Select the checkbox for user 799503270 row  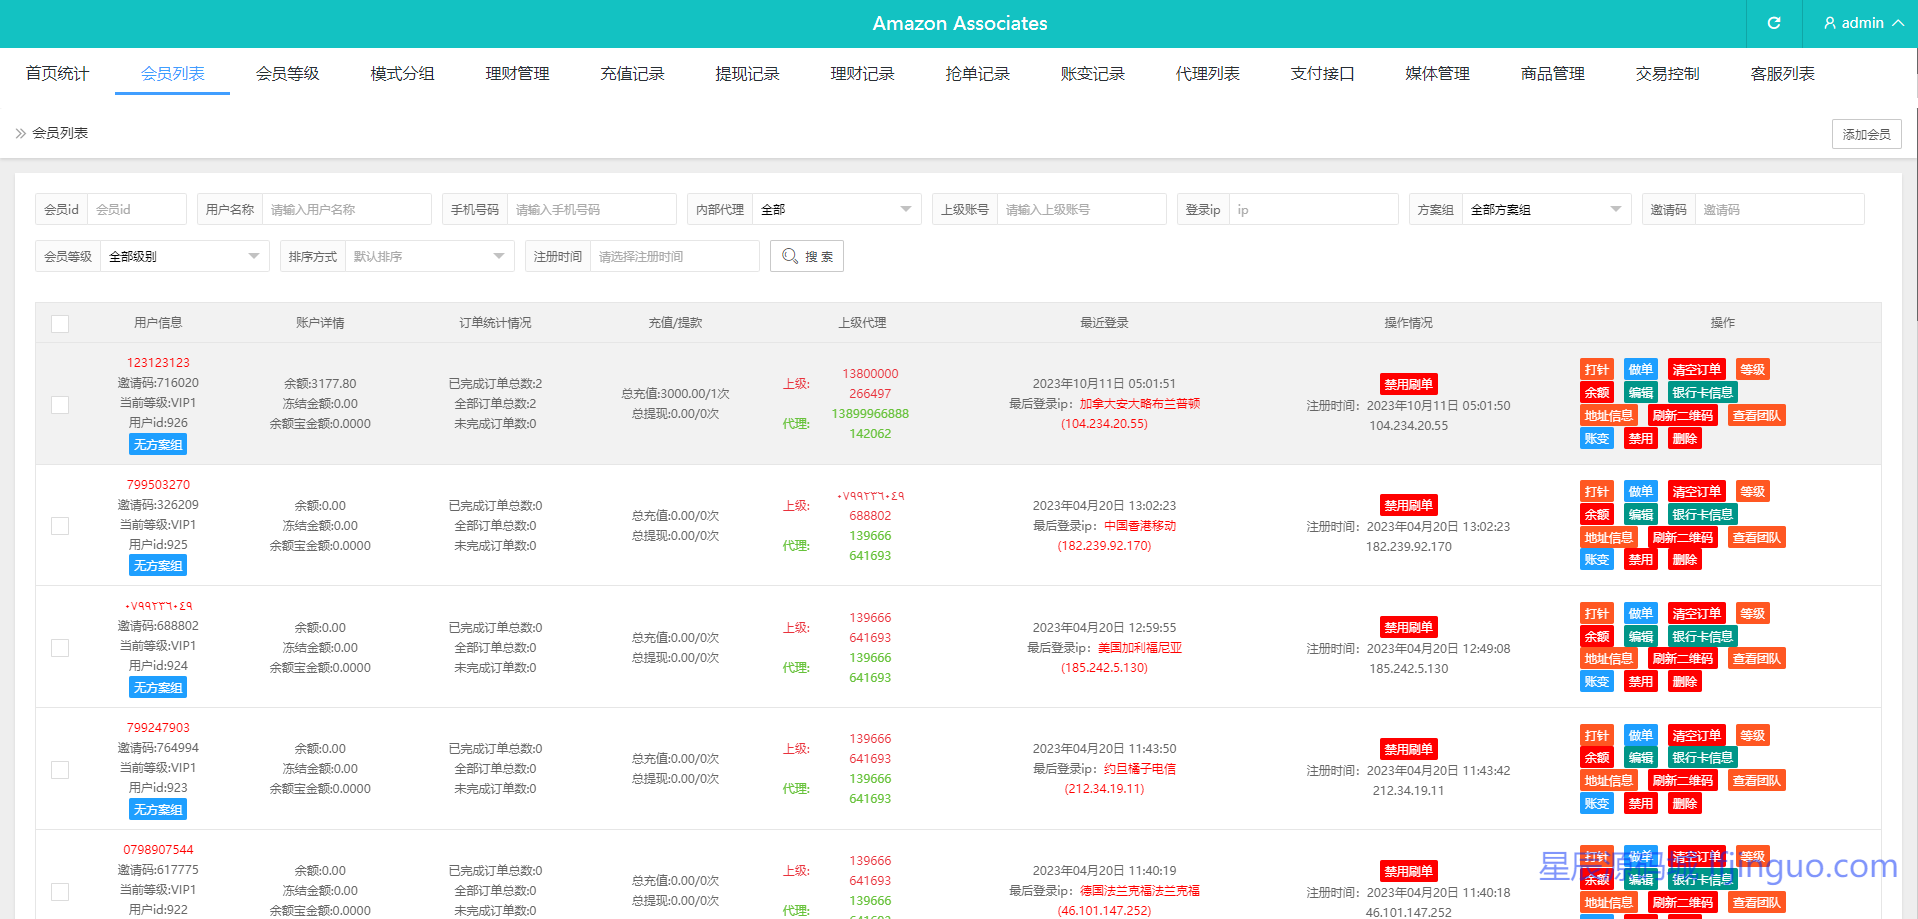[60, 526]
